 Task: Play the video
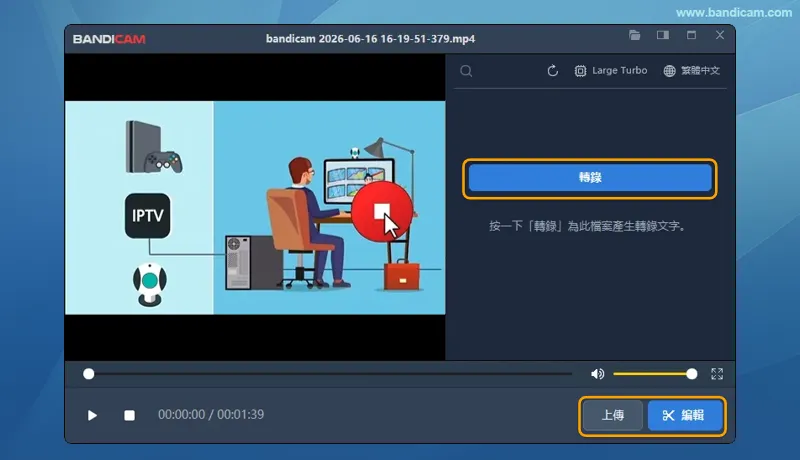click(92, 415)
